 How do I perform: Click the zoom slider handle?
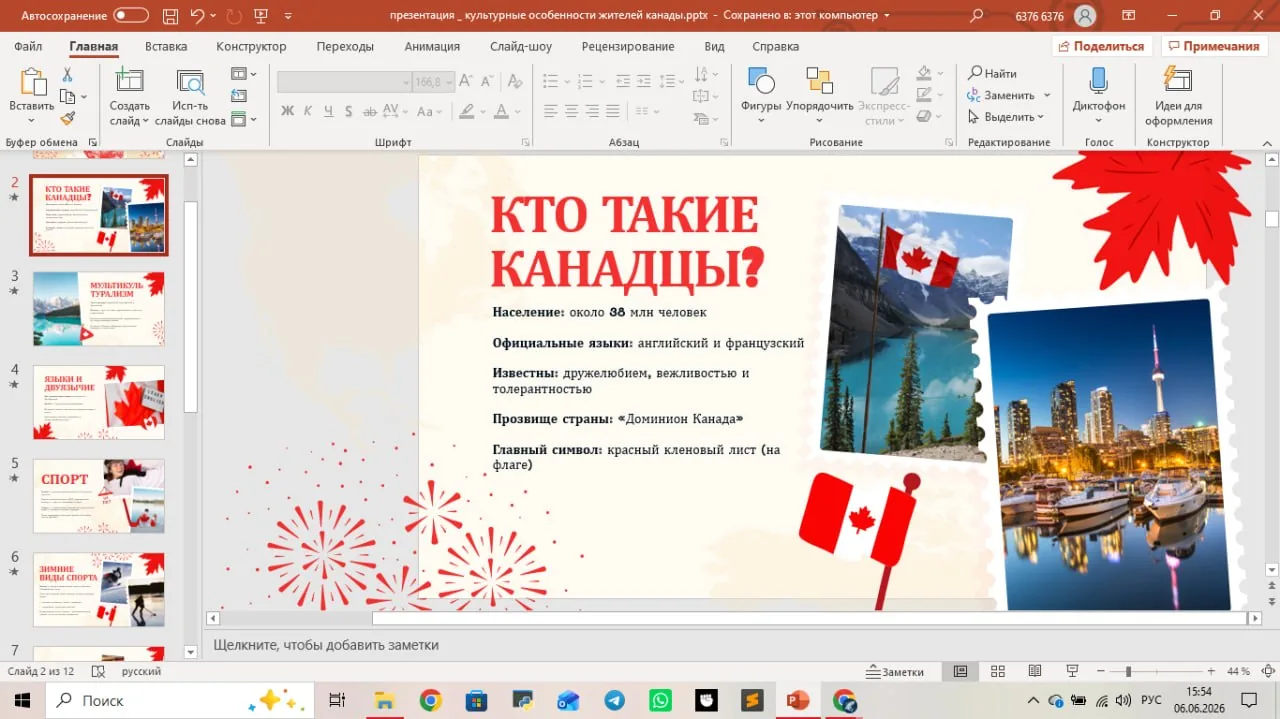1128,672
